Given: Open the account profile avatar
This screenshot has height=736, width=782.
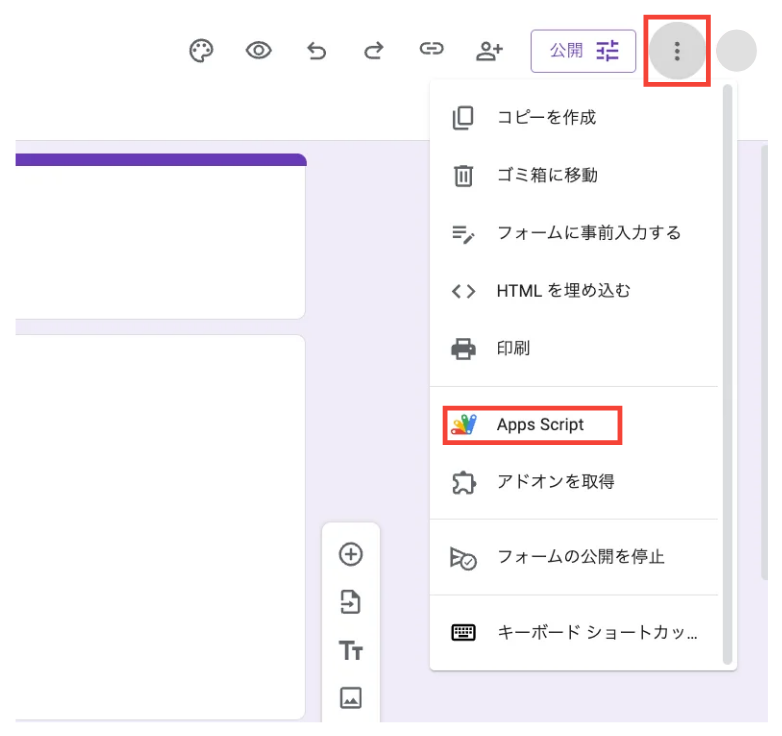Looking at the screenshot, I should click(736, 51).
